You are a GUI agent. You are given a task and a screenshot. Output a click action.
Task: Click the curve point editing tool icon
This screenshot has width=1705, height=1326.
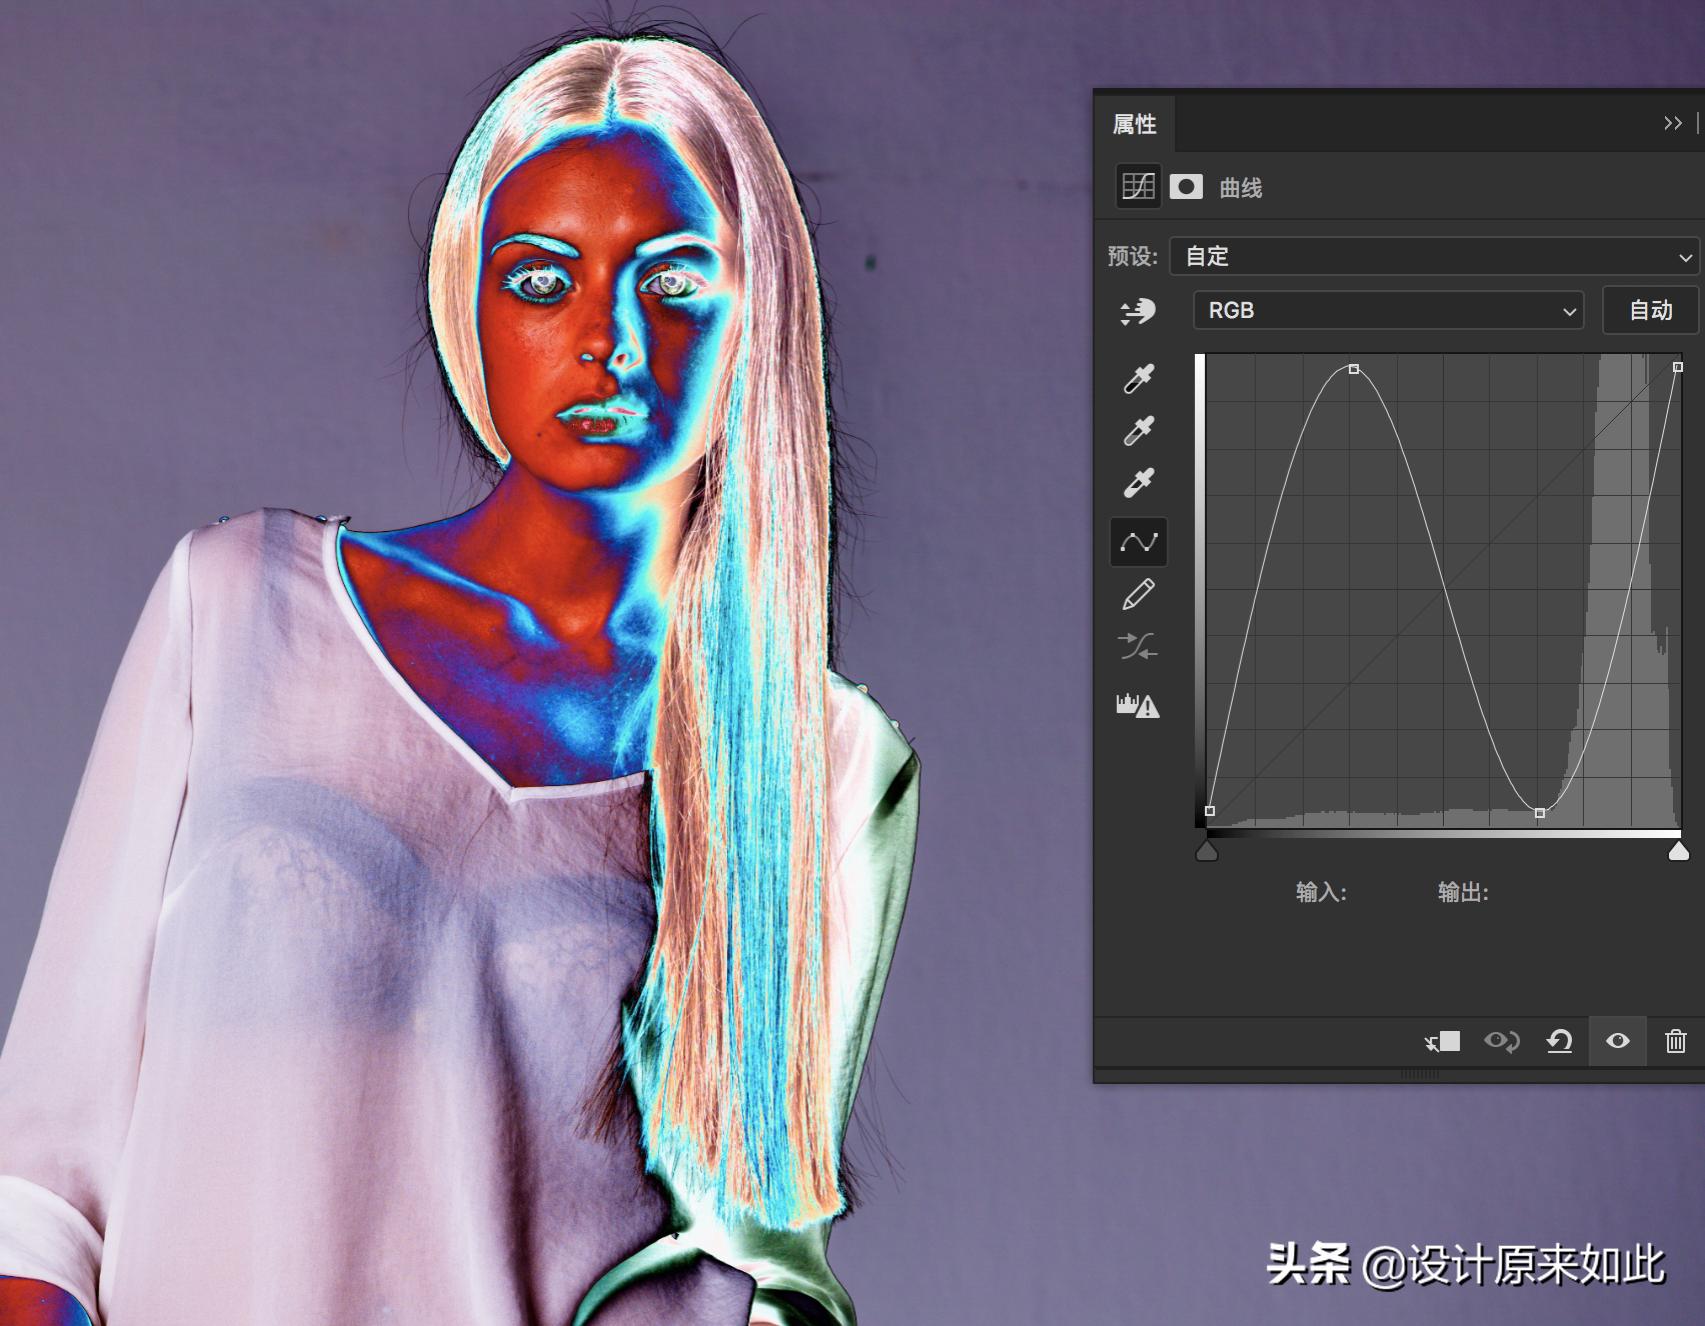point(1139,542)
